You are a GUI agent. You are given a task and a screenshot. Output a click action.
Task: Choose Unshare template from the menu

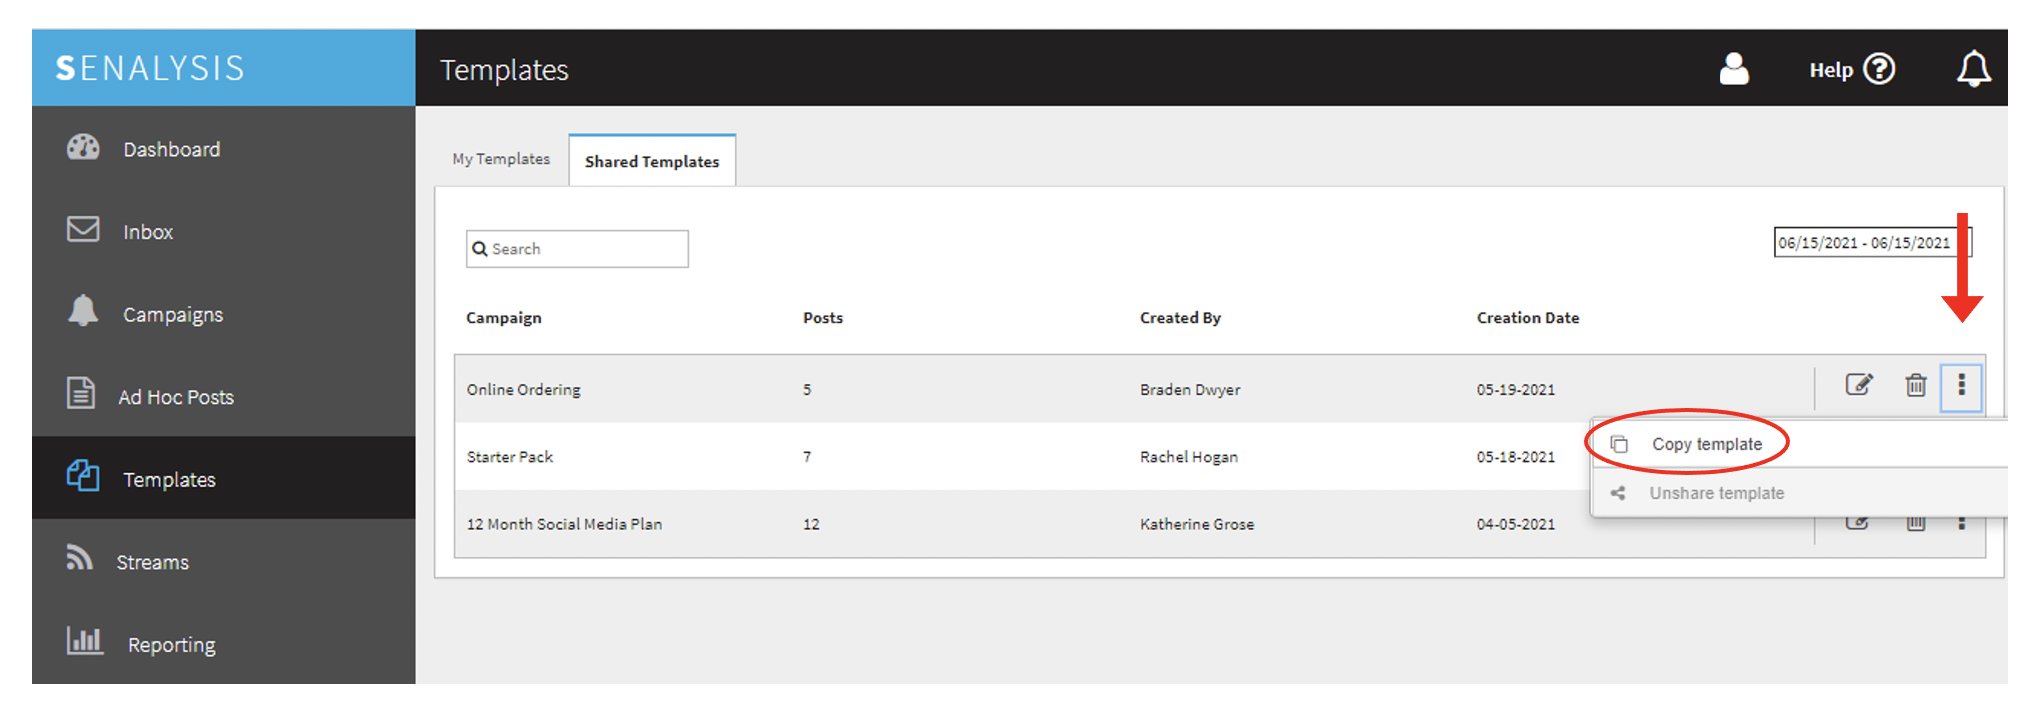click(1716, 493)
